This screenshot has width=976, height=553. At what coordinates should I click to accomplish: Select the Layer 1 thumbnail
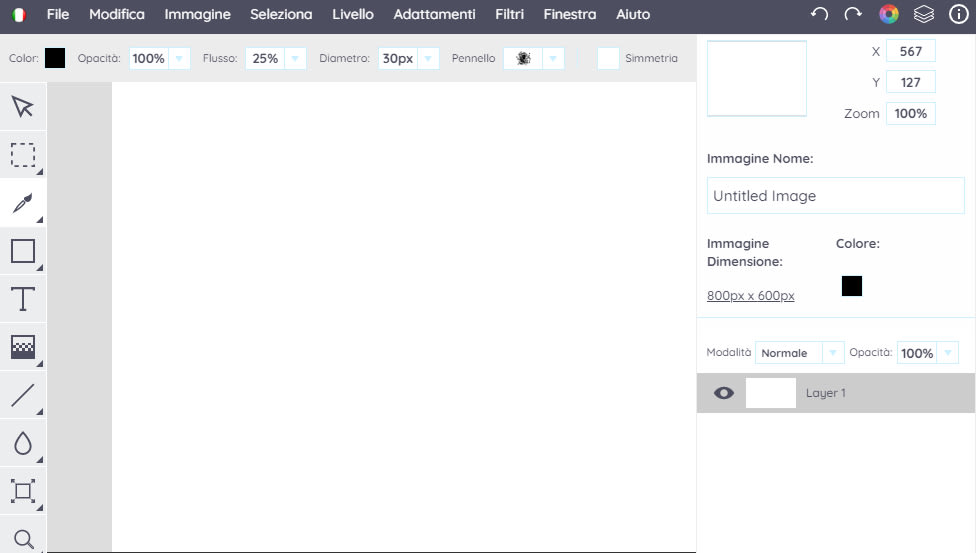pos(771,393)
